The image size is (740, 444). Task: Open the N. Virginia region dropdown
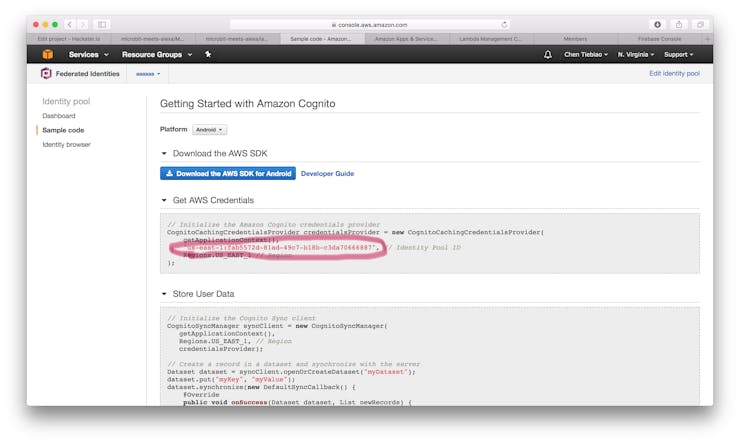coord(636,55)
